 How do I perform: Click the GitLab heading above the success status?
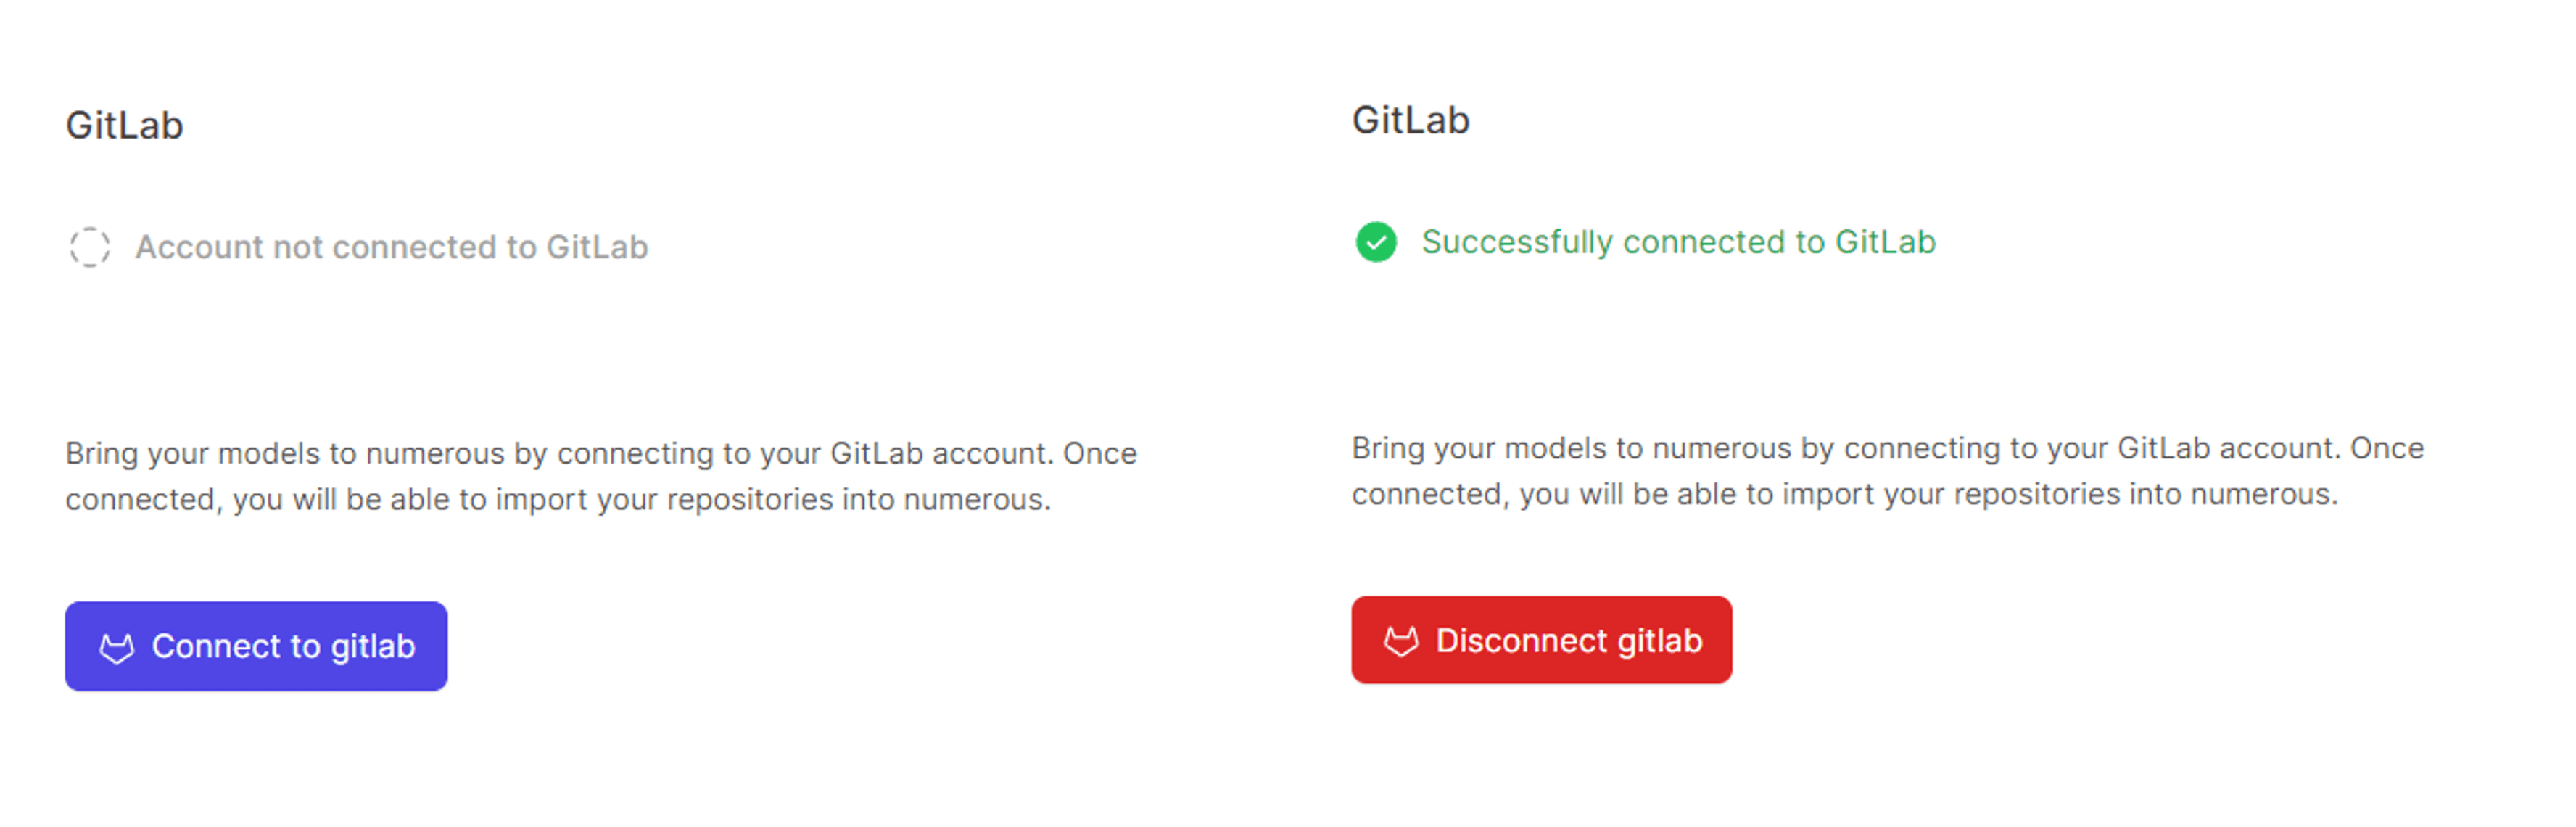pos(1410,120)
